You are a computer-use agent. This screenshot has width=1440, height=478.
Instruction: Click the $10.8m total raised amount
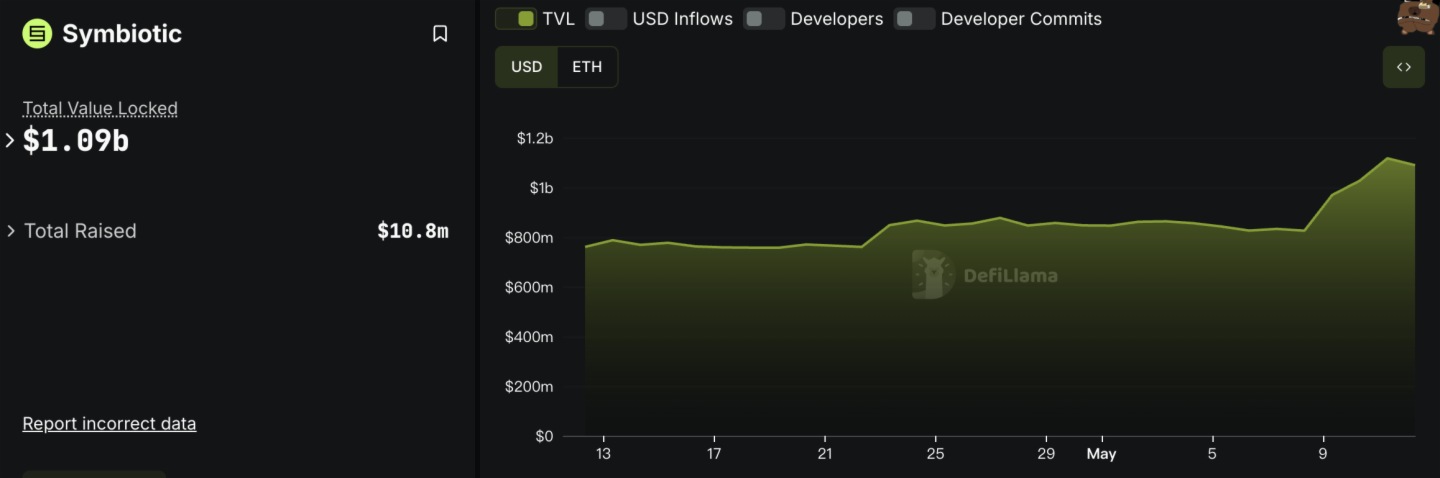(412, 231)
